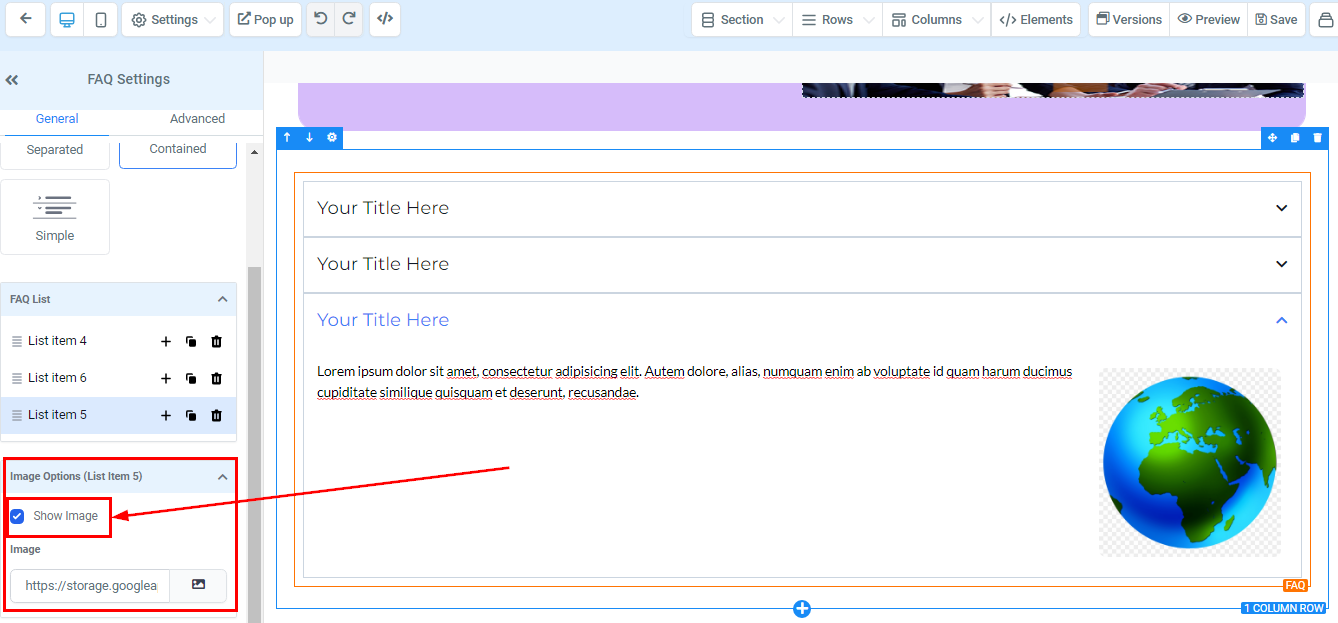1338x623 pixels.
Task: Open row settings gear icon
Action: click(x=332, y=137)
